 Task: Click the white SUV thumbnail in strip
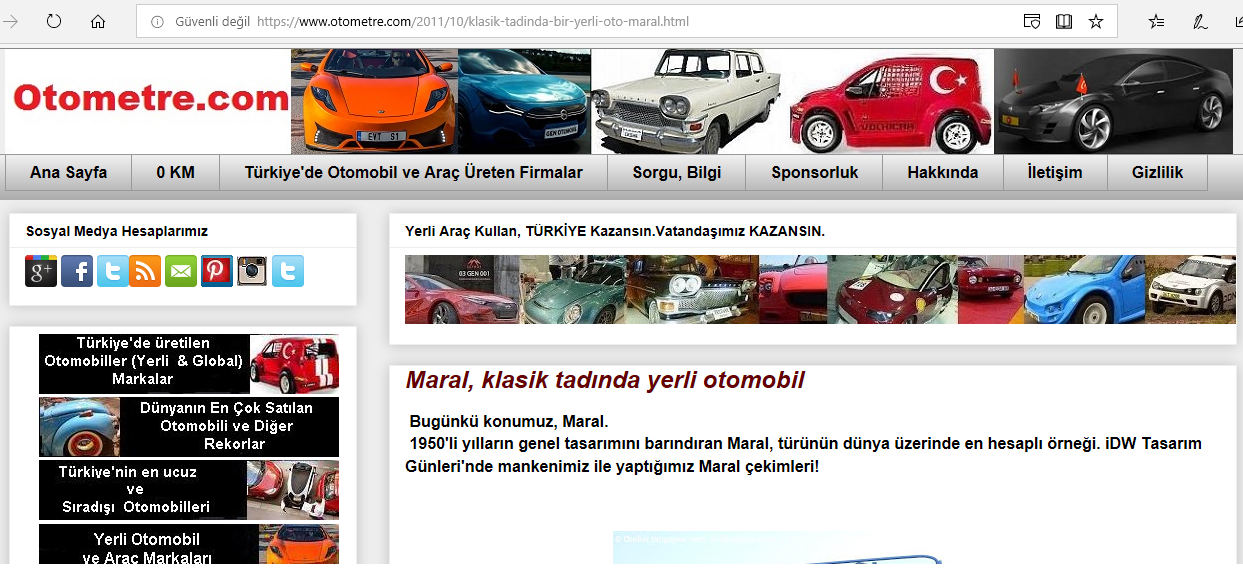tap(1190, 290)
